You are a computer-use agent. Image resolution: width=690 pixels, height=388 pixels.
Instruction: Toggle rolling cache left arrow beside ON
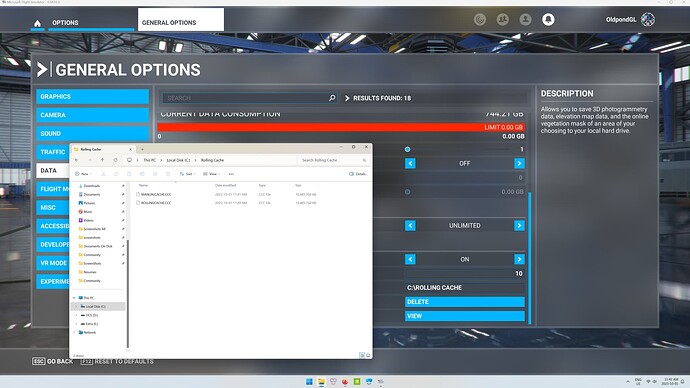[x=410, y=259]
